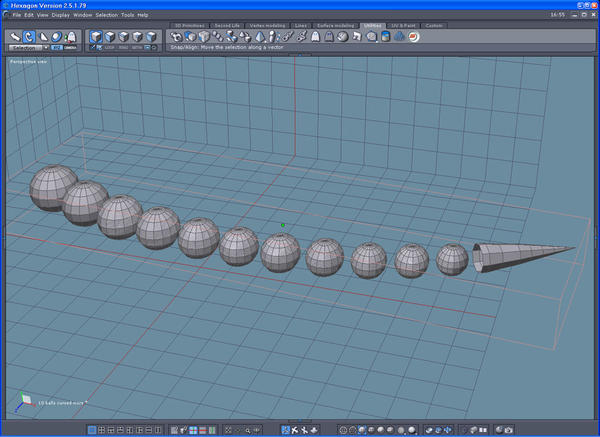The image size is (600, 437).
Task: Click the highlighted blue-outlined cube selection mode
Action: coord(96,37)
